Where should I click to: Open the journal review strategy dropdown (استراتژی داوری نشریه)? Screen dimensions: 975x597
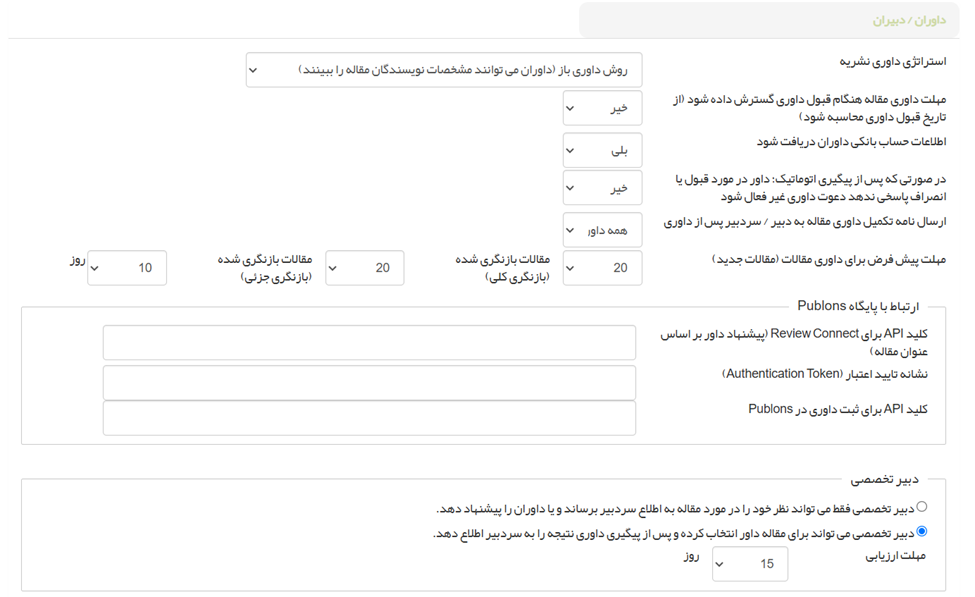444,70
